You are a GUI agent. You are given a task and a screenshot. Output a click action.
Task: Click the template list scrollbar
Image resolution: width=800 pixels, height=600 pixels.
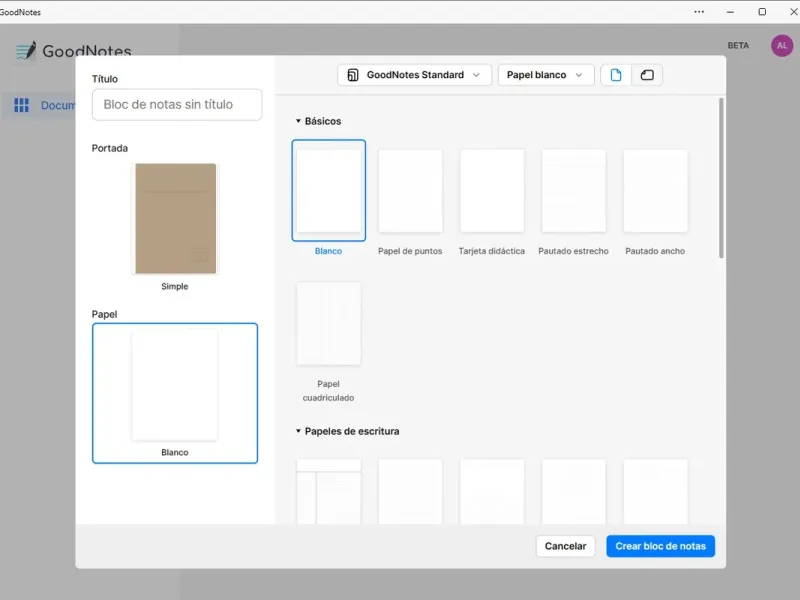tap(721, 178)
